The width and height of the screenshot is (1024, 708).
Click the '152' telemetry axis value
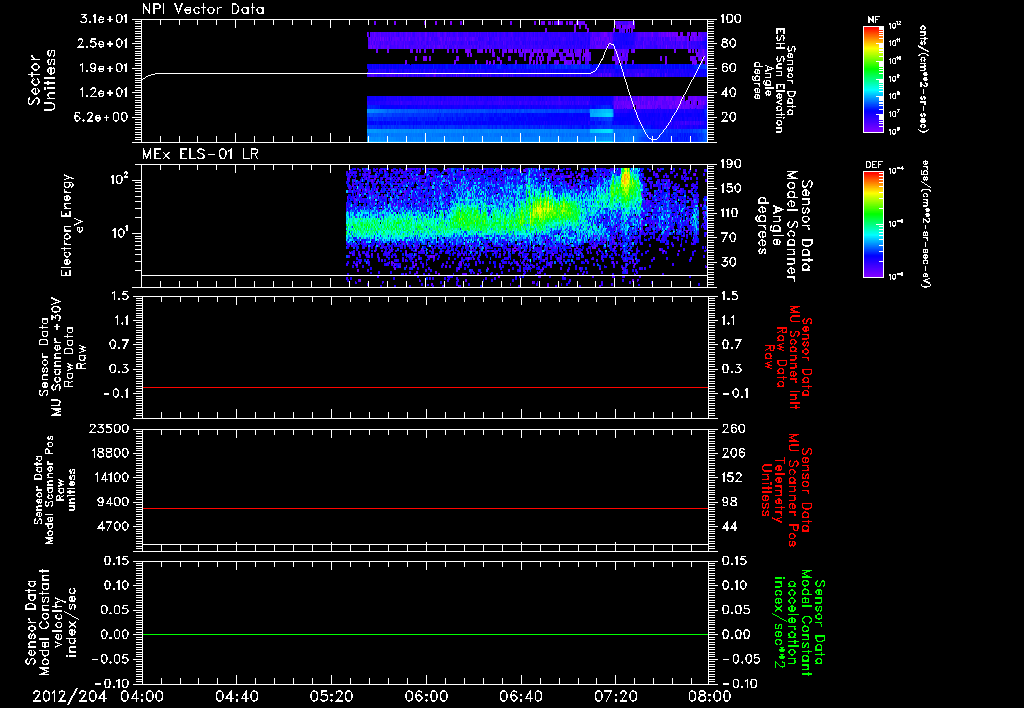pos(731,477)
